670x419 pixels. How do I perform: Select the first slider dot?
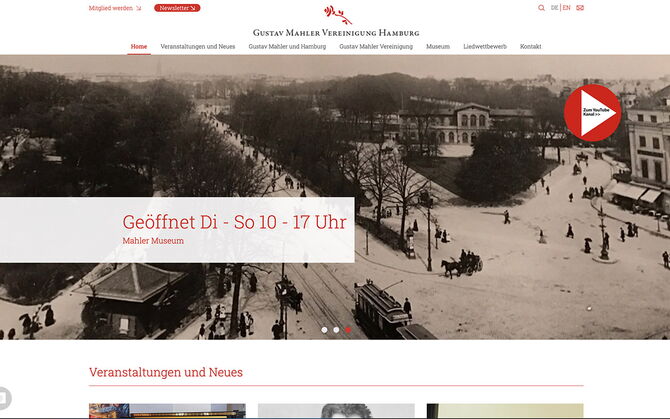pyautogui.click(x=324, y=330)
